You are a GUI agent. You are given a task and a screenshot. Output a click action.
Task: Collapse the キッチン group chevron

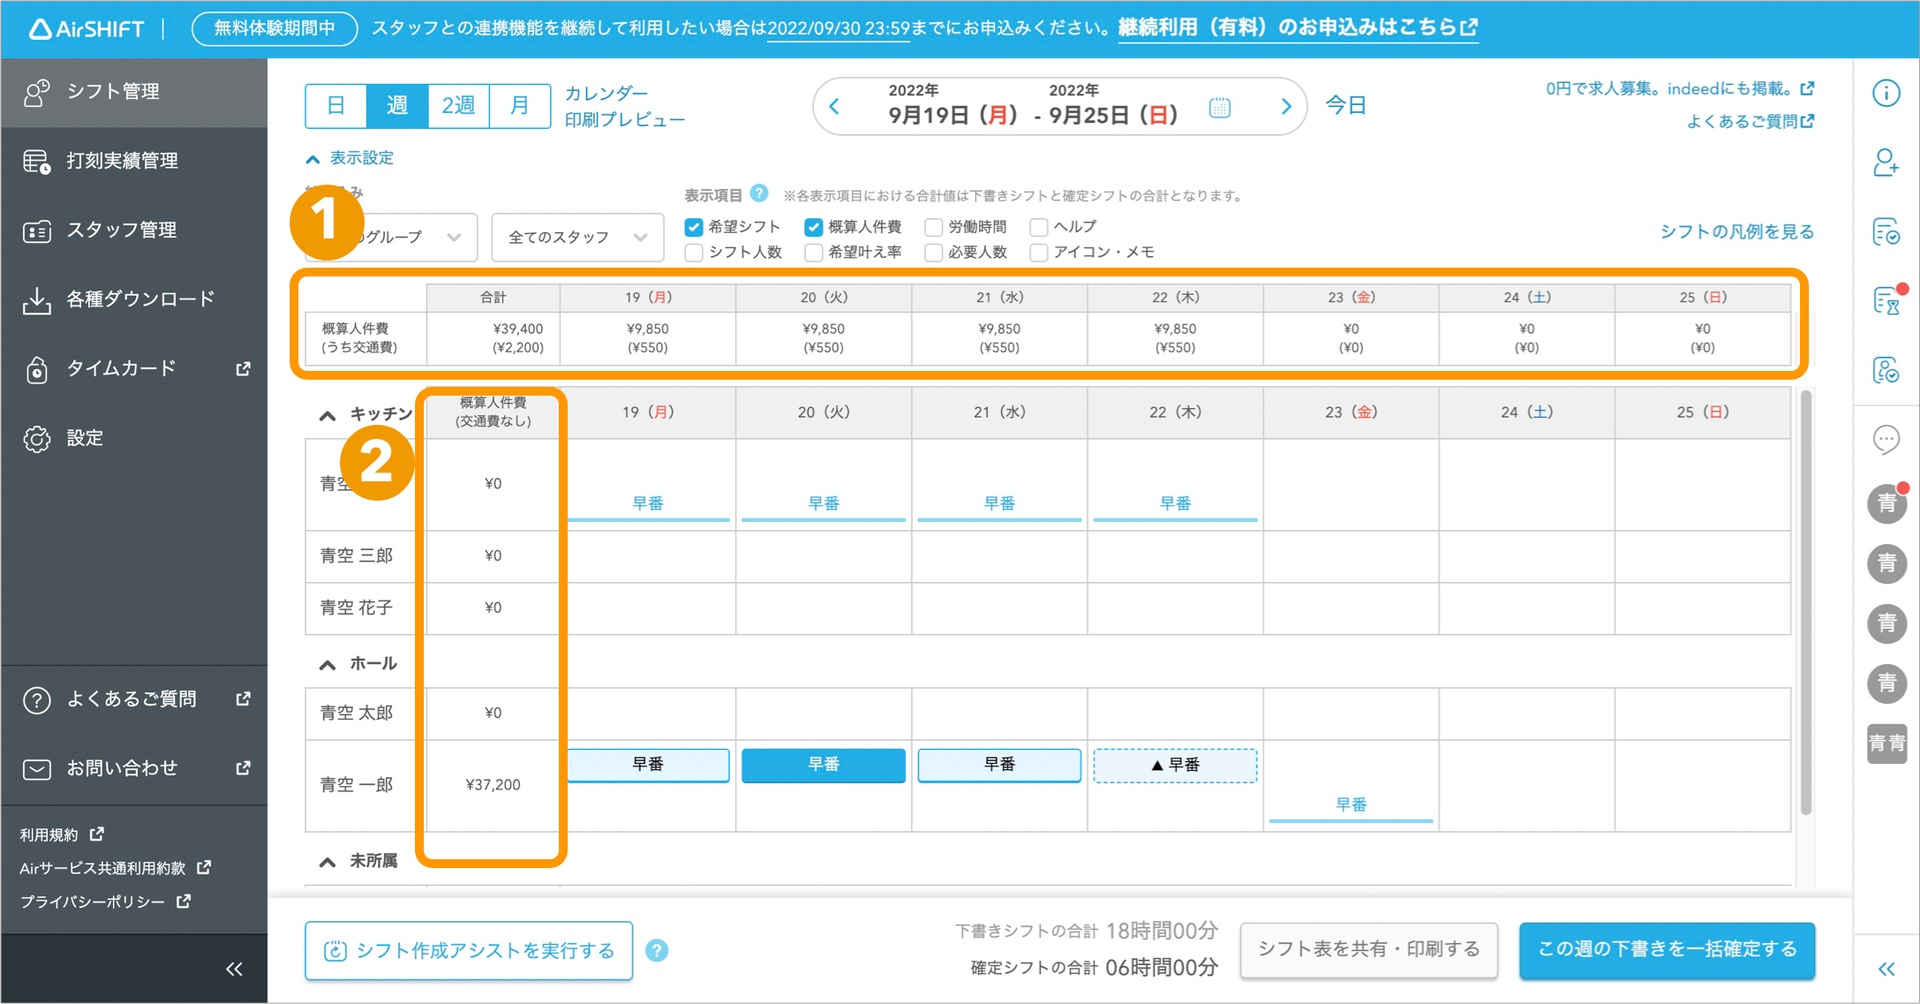pyautogui.click(x=326, y=416)
